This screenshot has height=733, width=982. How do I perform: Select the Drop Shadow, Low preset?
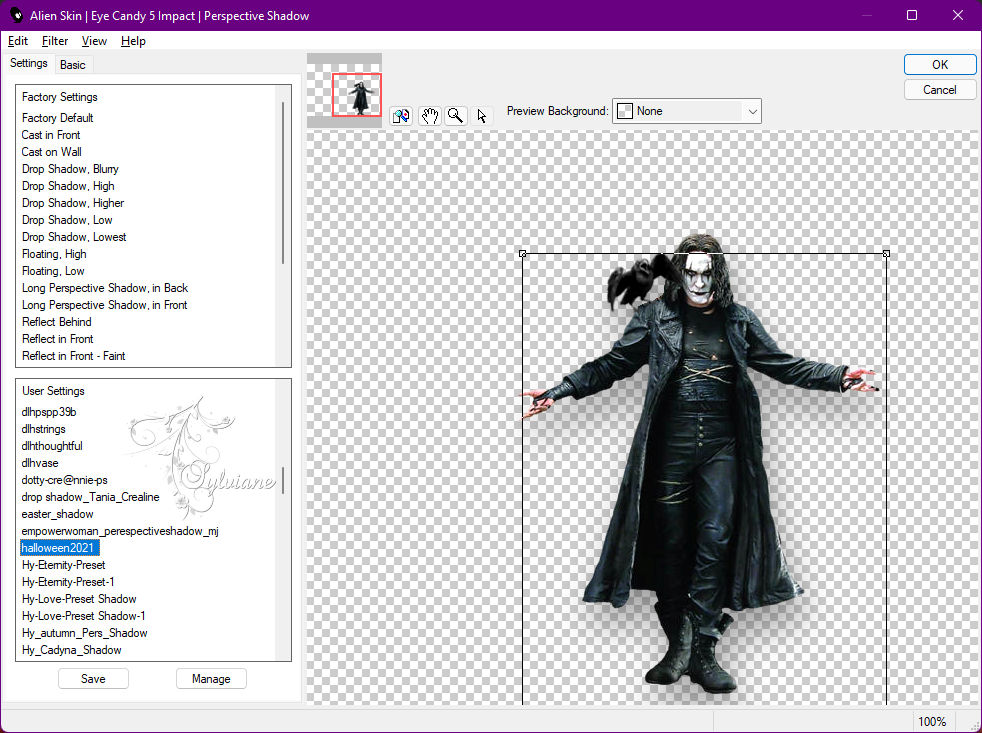67,219
